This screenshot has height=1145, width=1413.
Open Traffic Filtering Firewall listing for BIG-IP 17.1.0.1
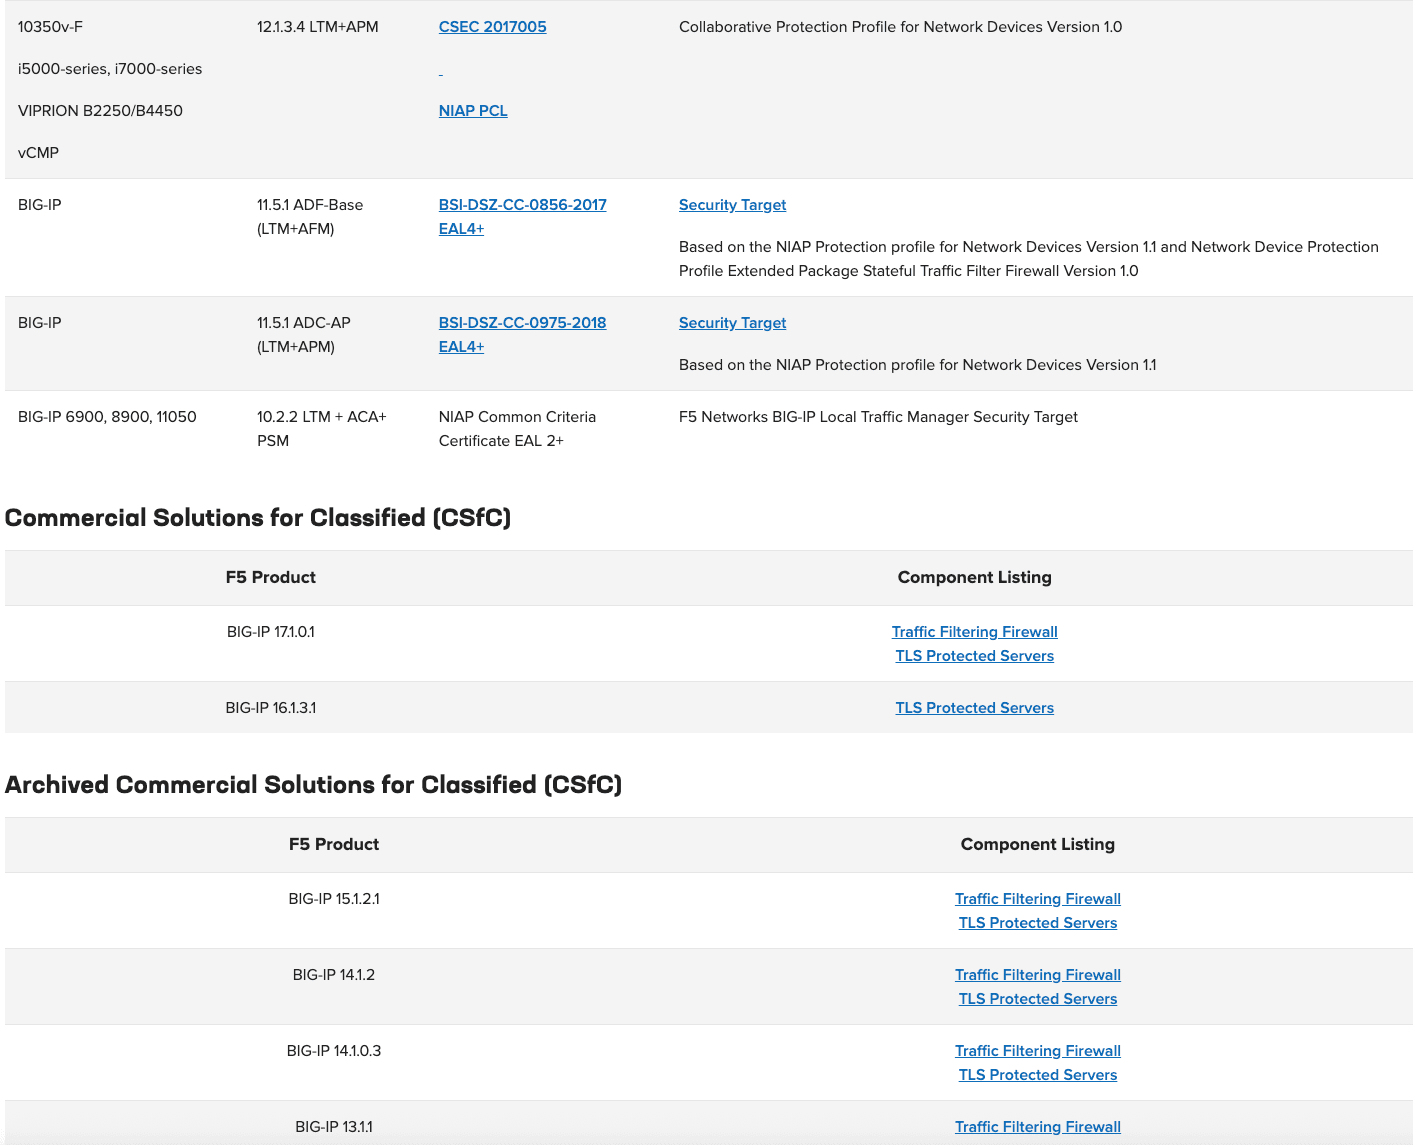click(x=974, y=631)
